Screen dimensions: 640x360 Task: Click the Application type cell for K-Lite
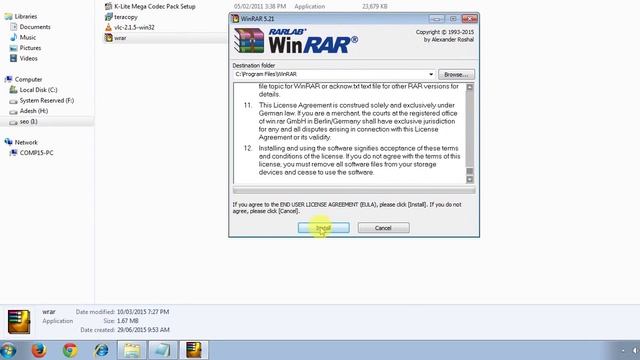[309, 7]
